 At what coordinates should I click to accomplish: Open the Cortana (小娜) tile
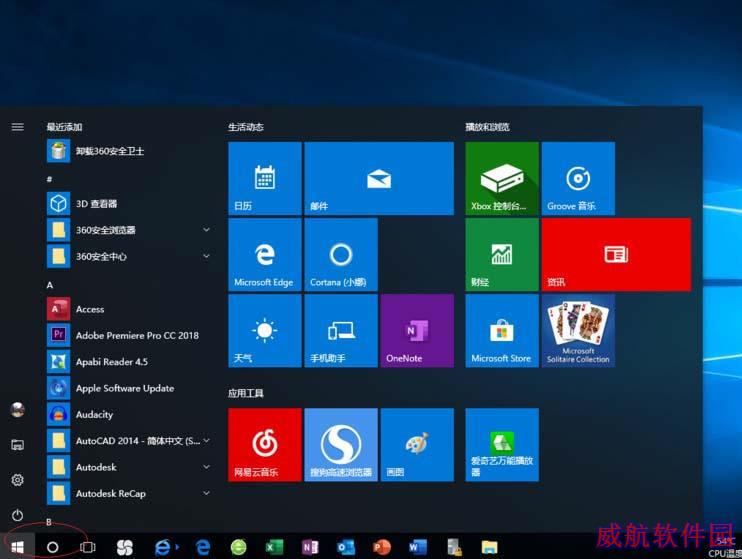click(341, 254)
